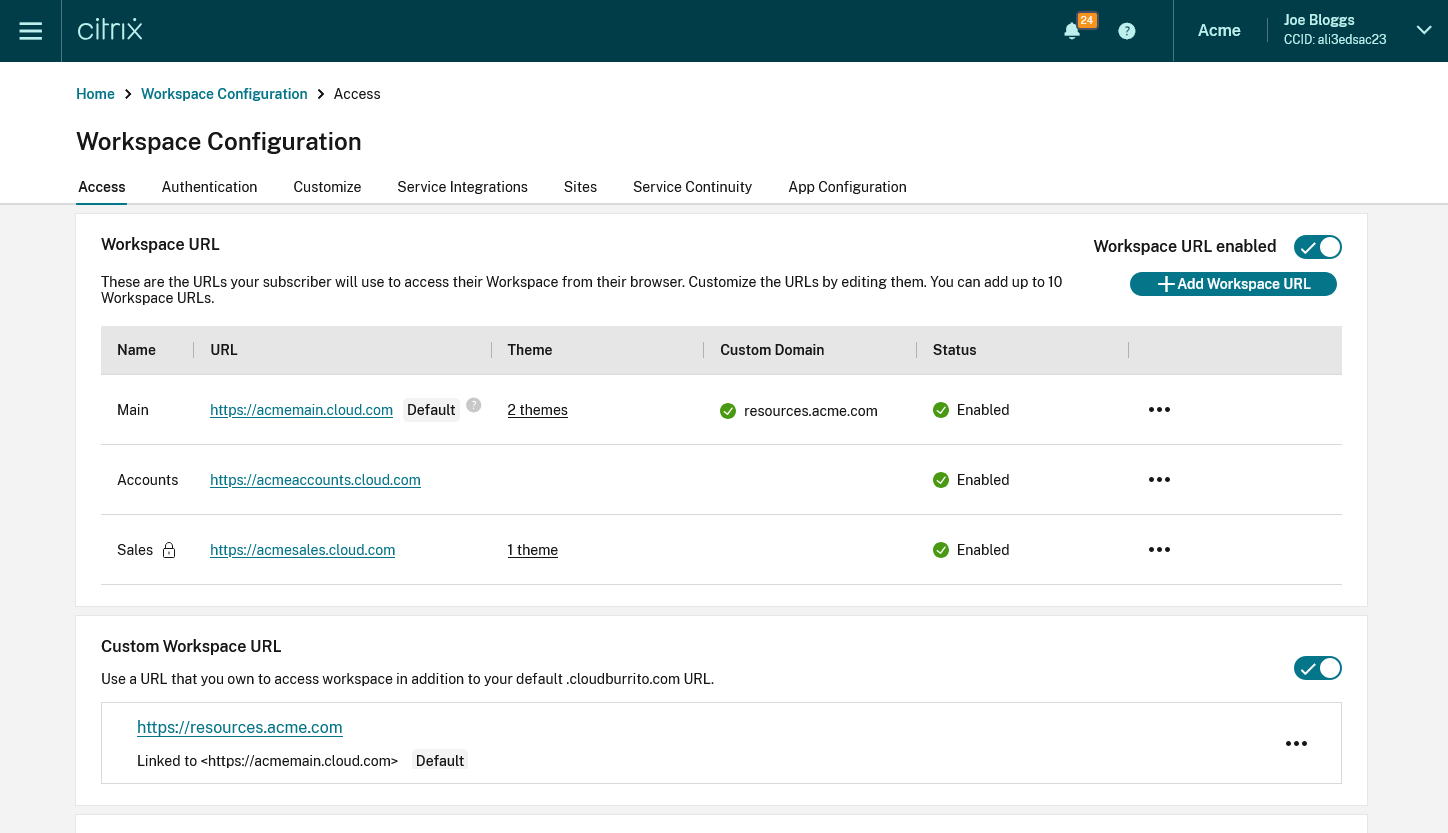Viewport: 1448px width, 833px height.
Task: Go to Workspace Configuration breadcrumb
Action: coord(224,94)
